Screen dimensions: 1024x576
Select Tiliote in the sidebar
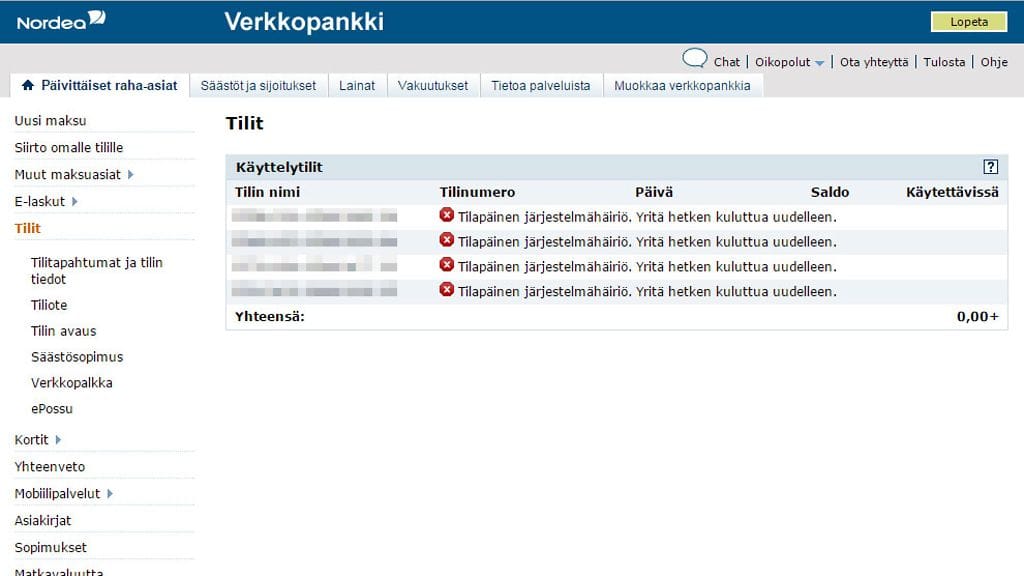(48, 305)
